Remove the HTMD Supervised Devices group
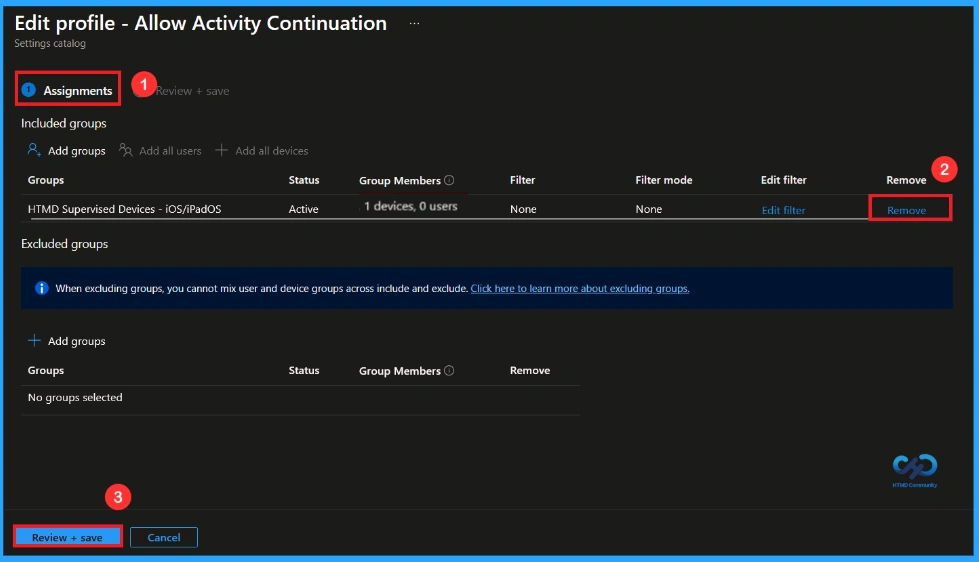 (x=906, y=210)
